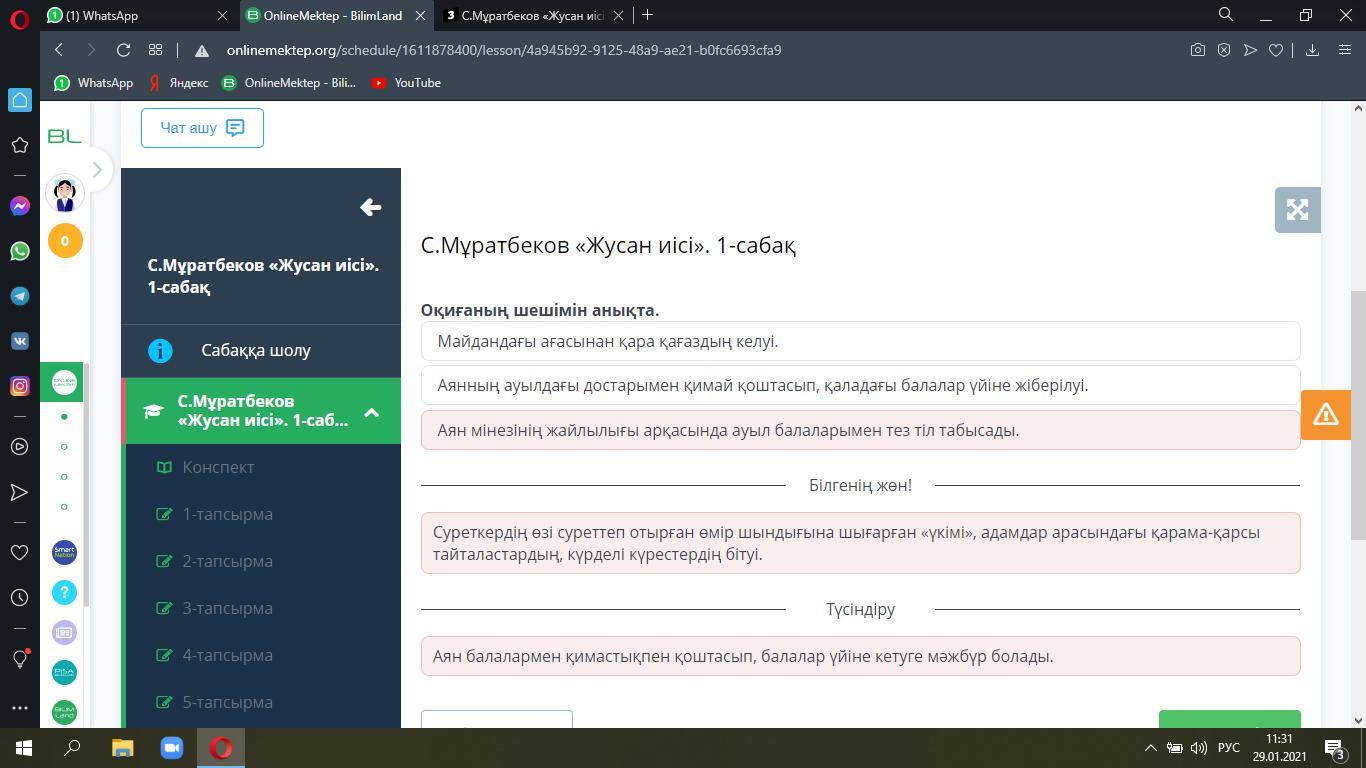Open a new tab with plus button

(647, 15)
